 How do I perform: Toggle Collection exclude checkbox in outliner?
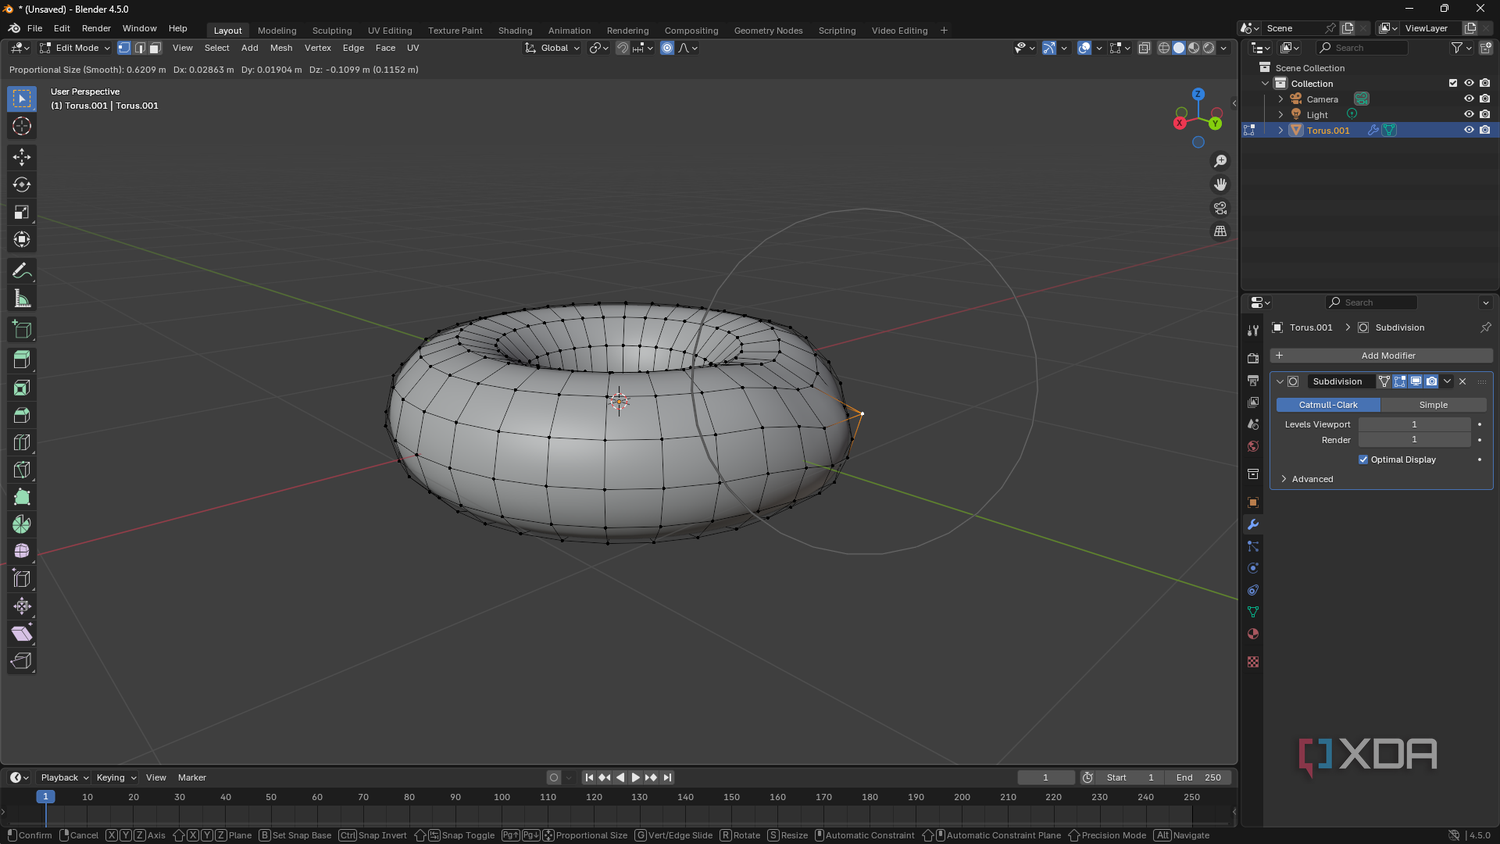click(x=1453, y=83)
